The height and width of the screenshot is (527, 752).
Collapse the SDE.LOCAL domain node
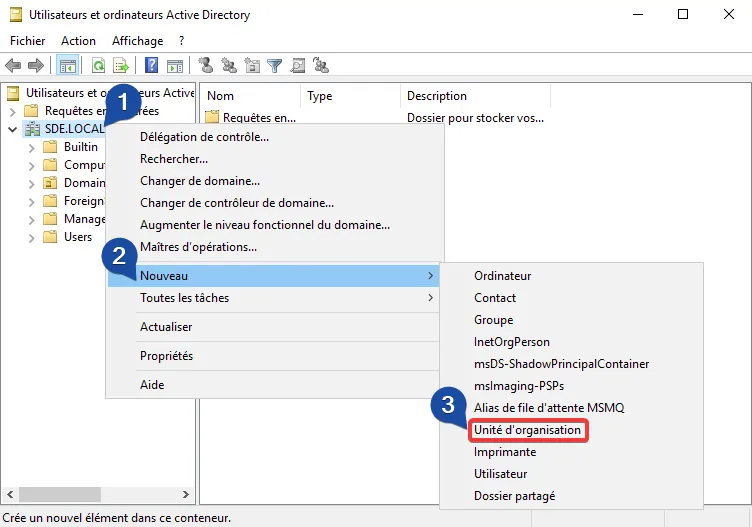pos(12,129)
